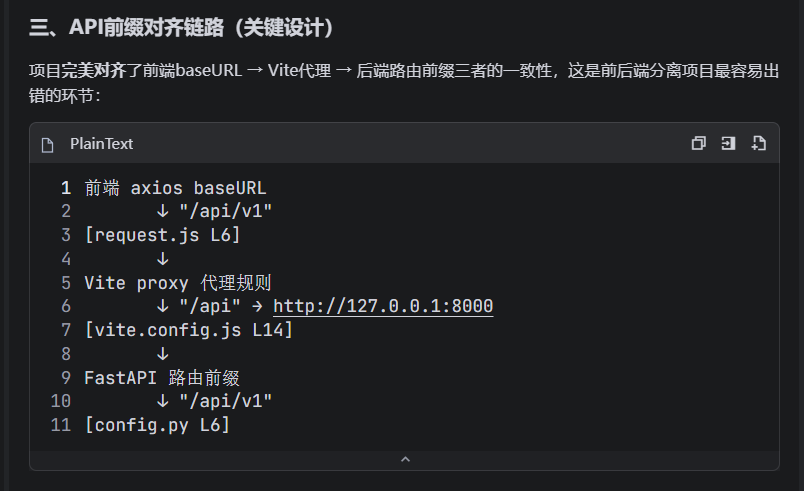This screenshot has height=491, width=804.
Task: Click the file icon beside PlainText
Action: pos(48,145)
